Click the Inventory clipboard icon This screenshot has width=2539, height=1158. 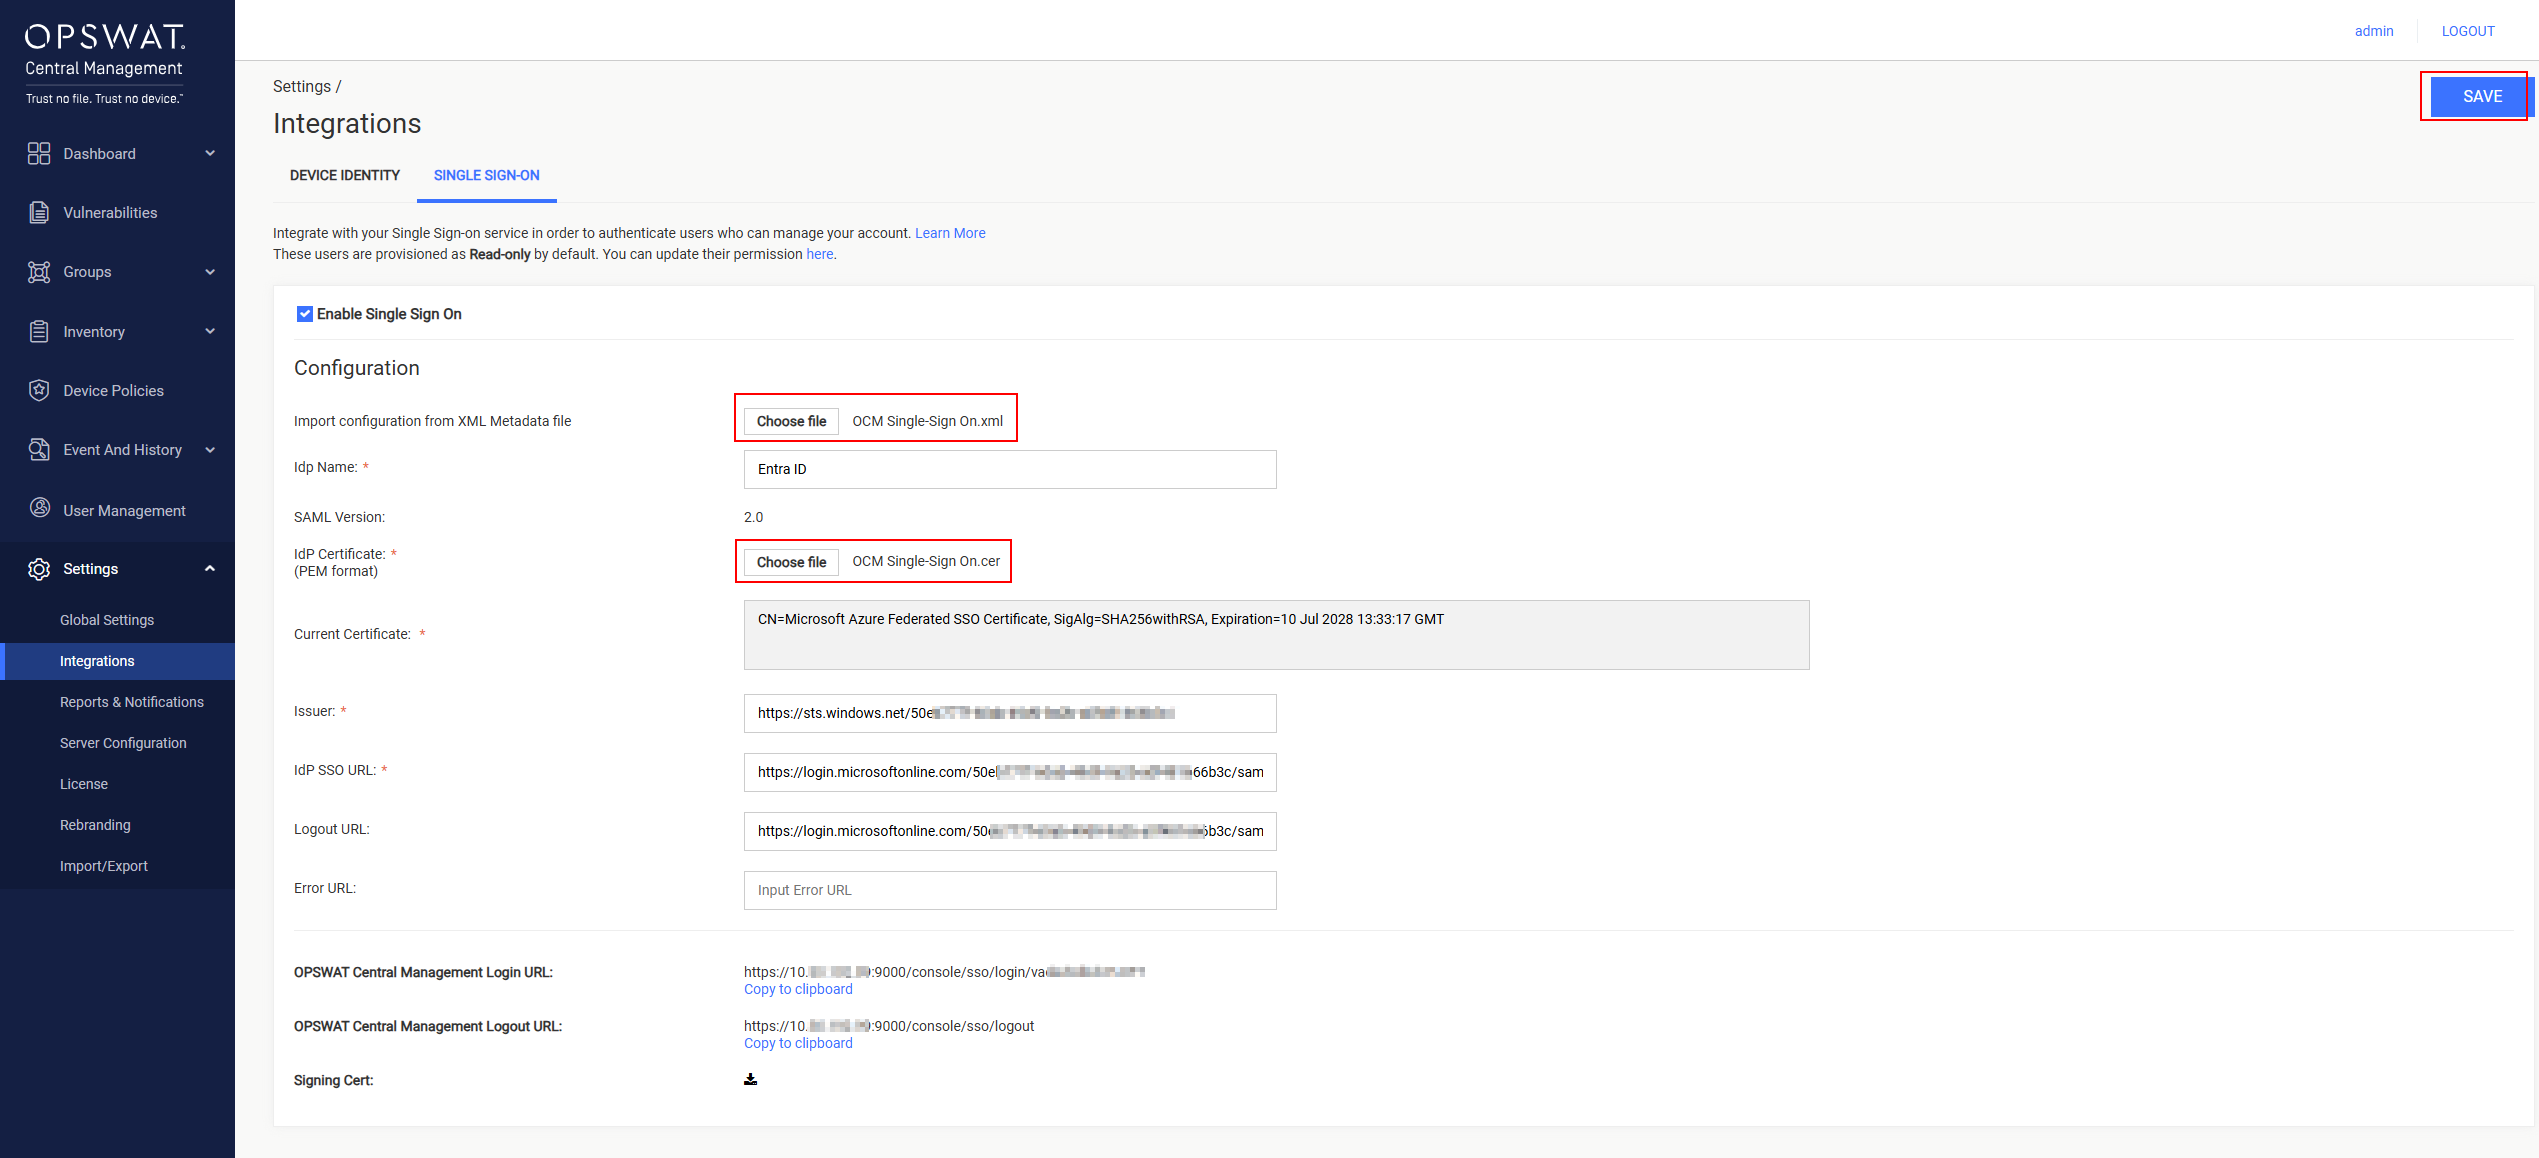tap(39, 331)
